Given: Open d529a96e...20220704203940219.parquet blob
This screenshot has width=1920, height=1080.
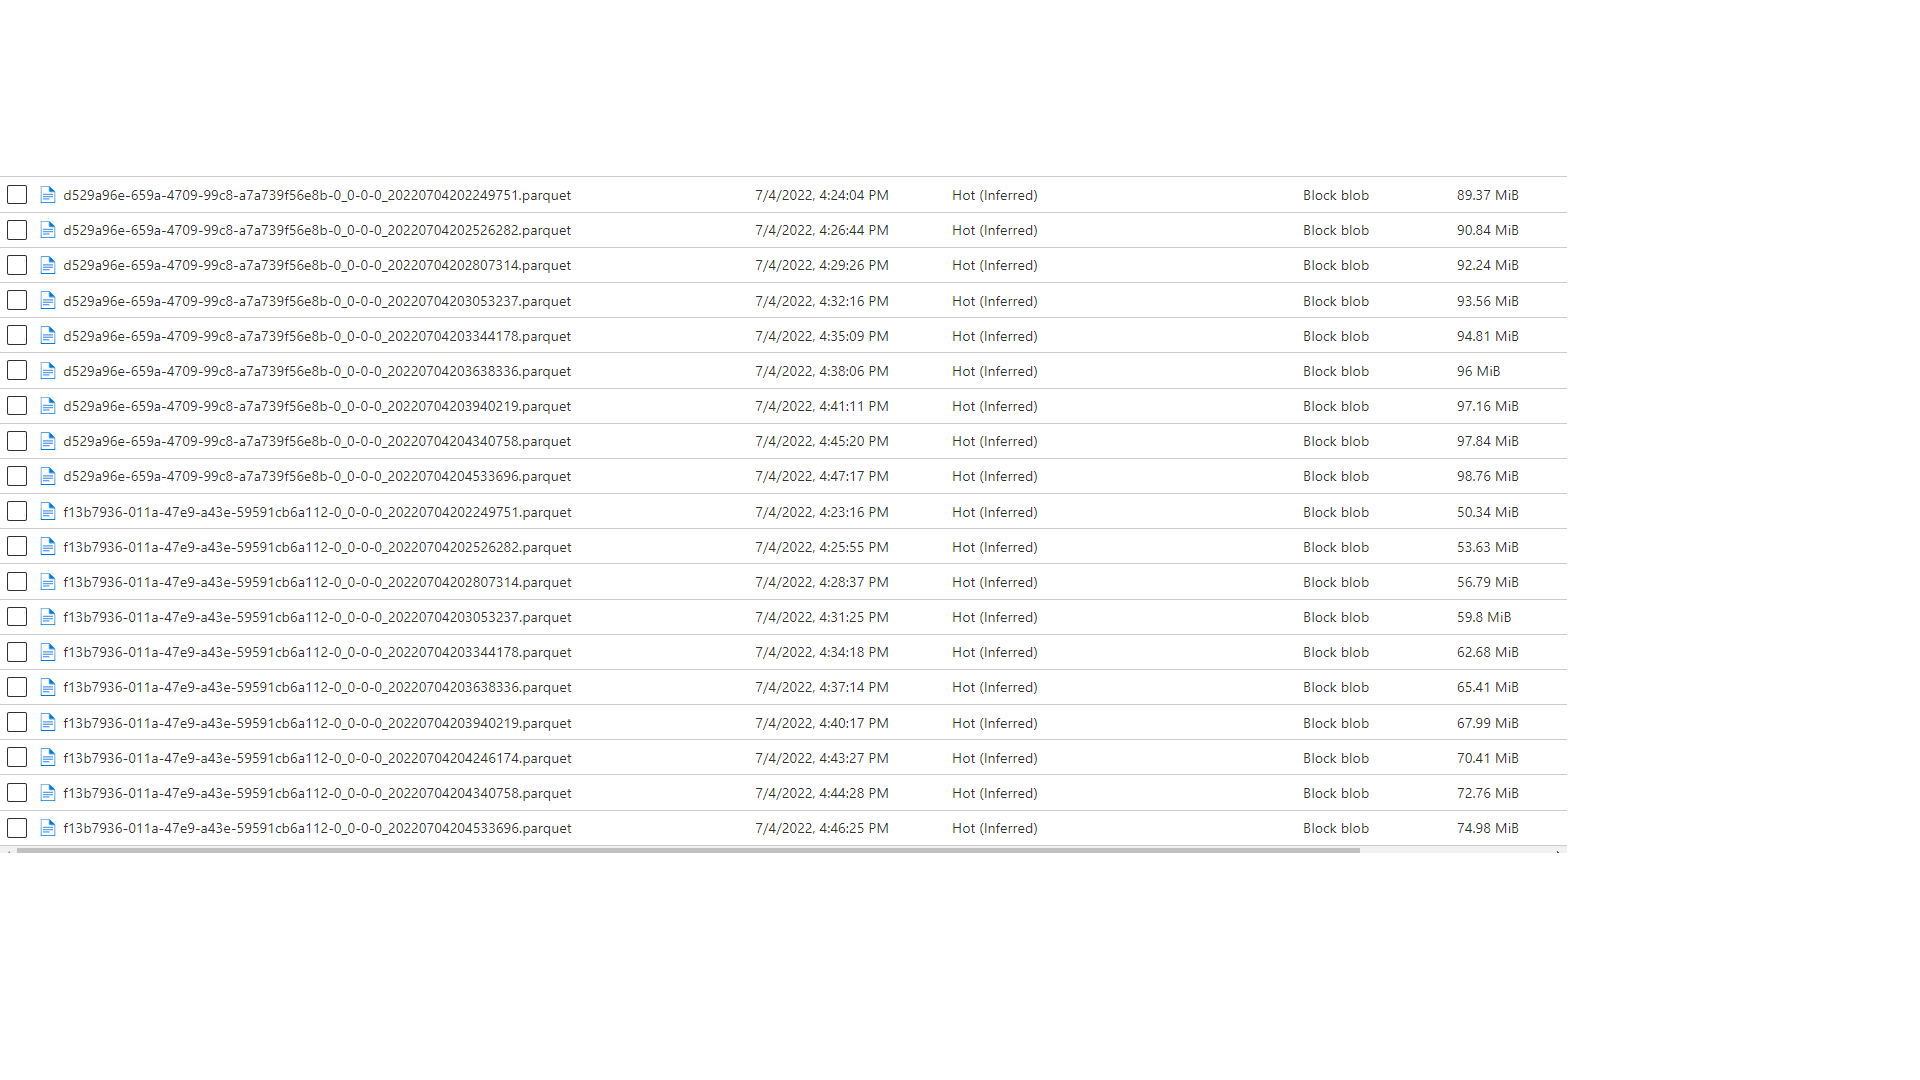Looking at the screenshot, I should (317, 406).
